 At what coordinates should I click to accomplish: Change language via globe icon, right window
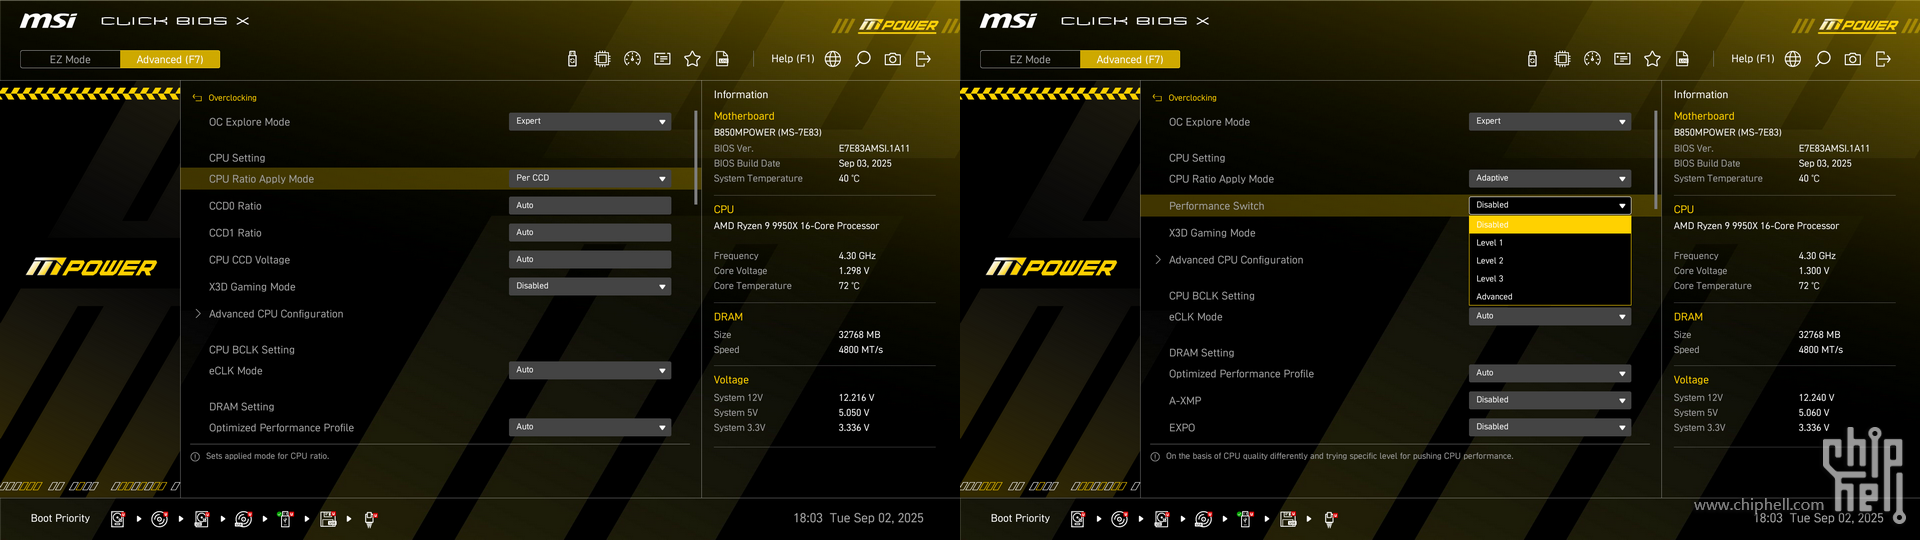1793,59
